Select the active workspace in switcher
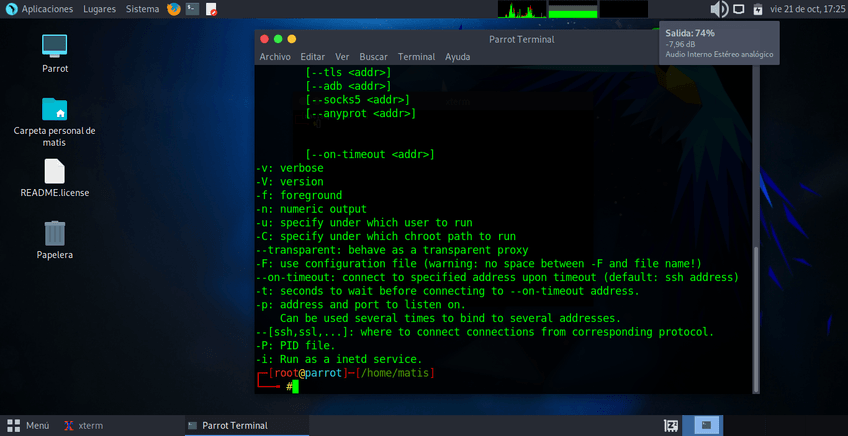Image resolution: width=848 pixels, height=436 pixels. tap(706, 425)
